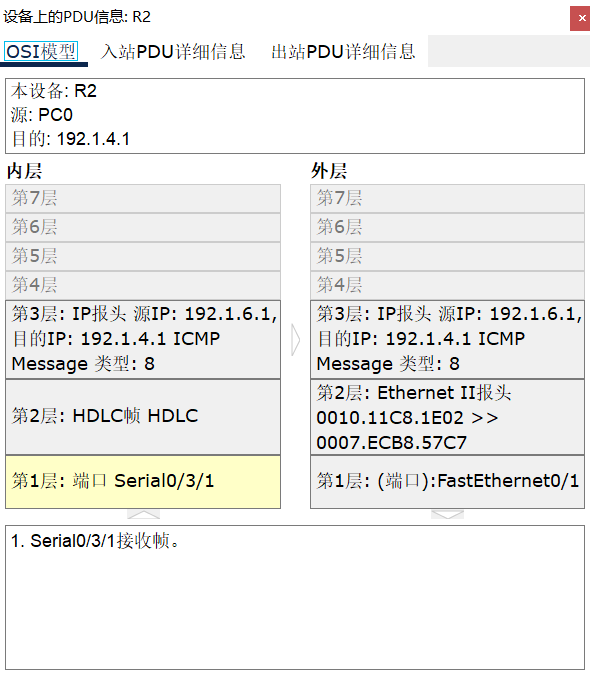Click the right arrow between inner and outer layers
This screenshot has width=590, height=674.
pos(296,340)
